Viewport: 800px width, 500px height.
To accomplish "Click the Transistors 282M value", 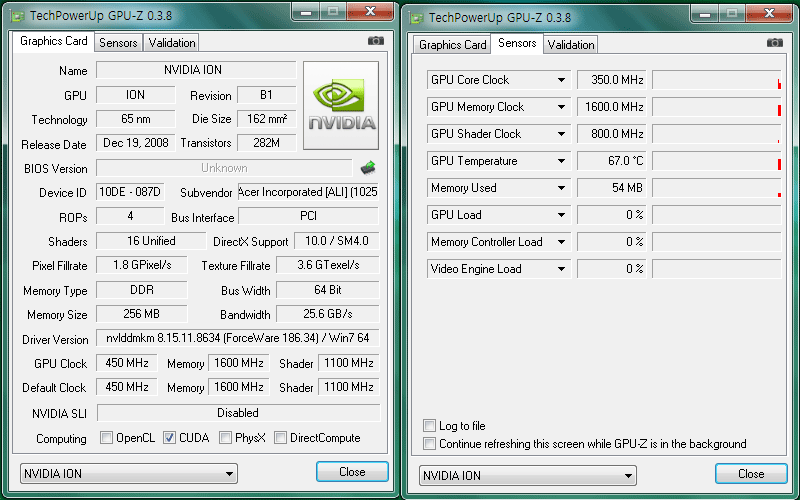I will pos(267,143).
